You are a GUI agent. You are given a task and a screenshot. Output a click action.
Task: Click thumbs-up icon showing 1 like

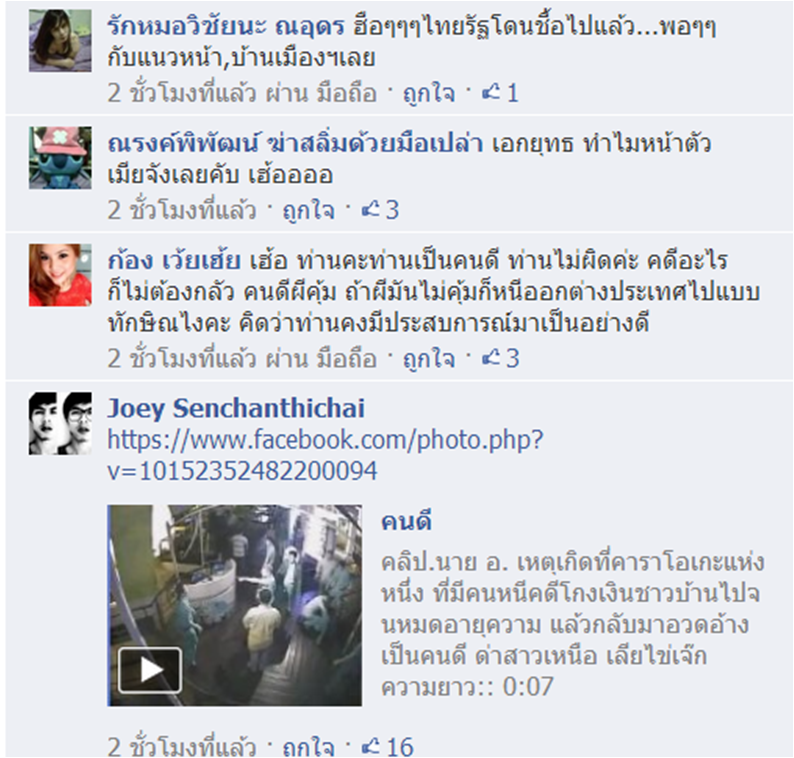[491, 93]
